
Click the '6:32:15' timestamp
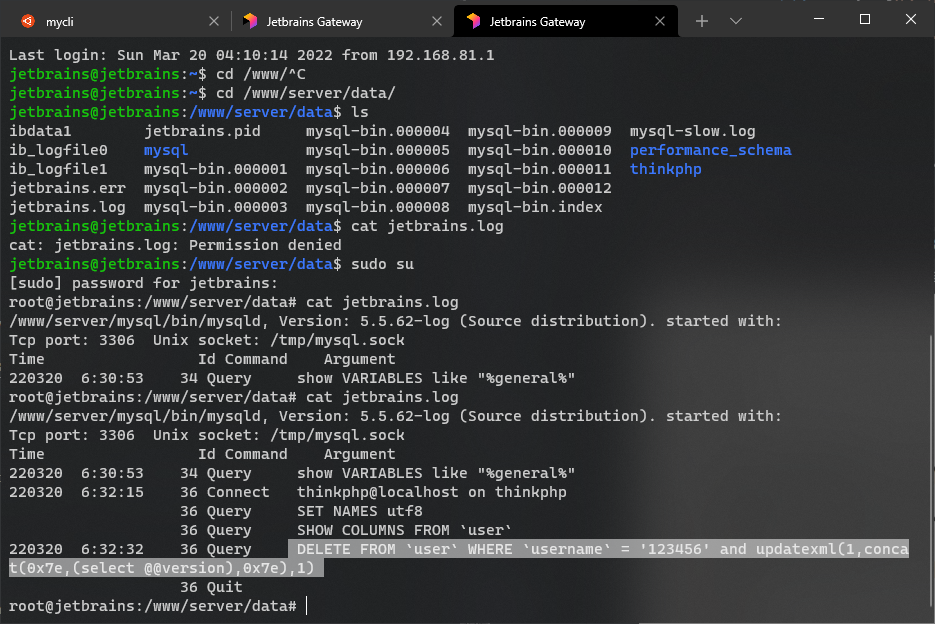point(112,492)
